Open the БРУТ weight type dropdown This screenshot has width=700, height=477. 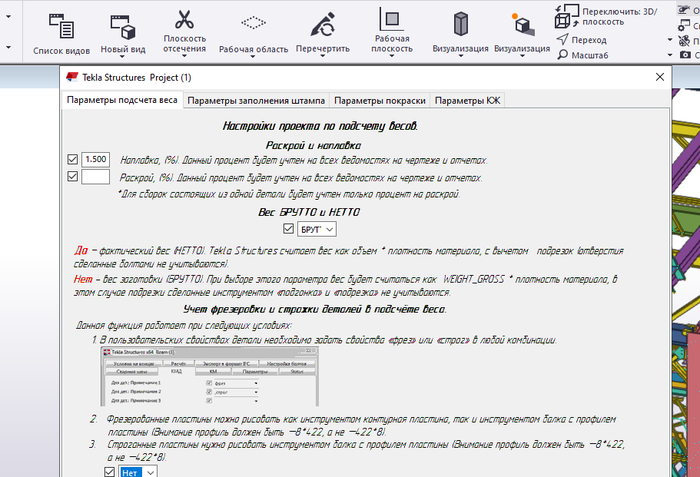point(317,229)
